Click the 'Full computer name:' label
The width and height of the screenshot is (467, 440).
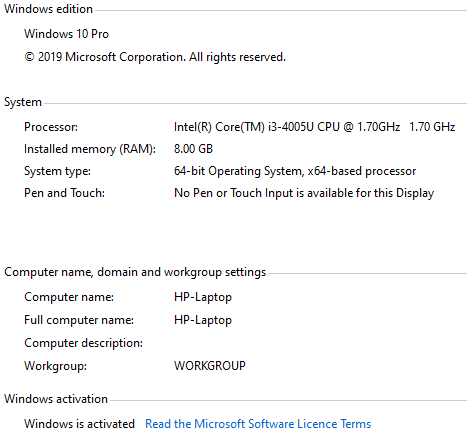point(79,320)
